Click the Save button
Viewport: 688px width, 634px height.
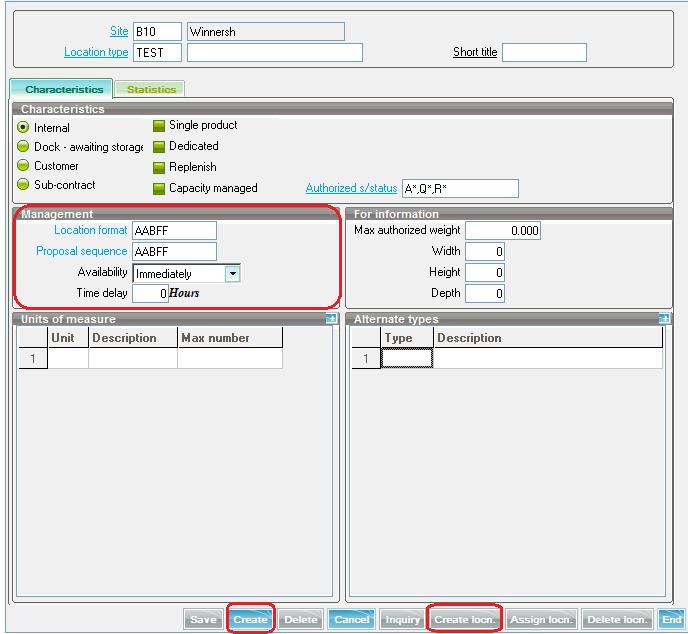coord(204,619)
